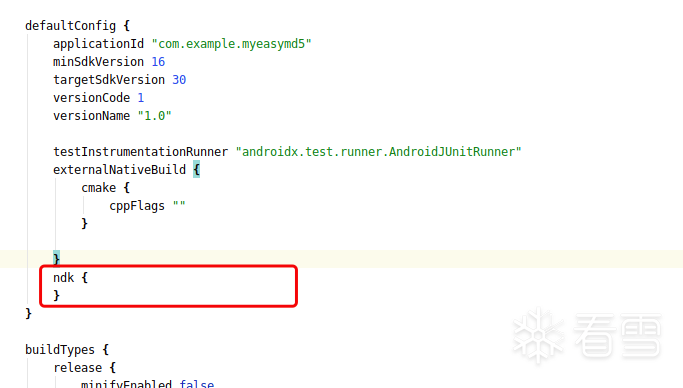Click the versionCode value 1
Screen dimensions: 683x388
coord(141,98)
